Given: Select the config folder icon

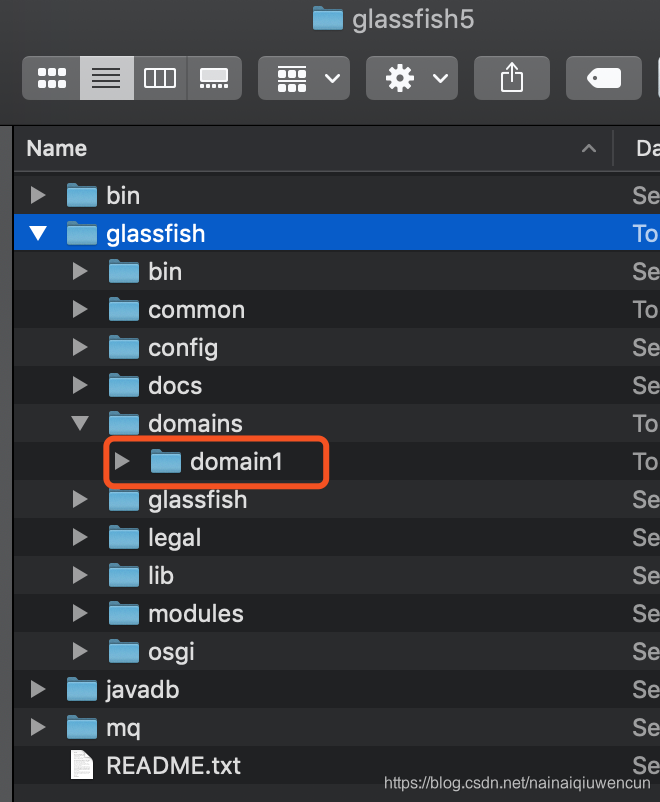Looking at the screenshot, I should pos(124,347).
